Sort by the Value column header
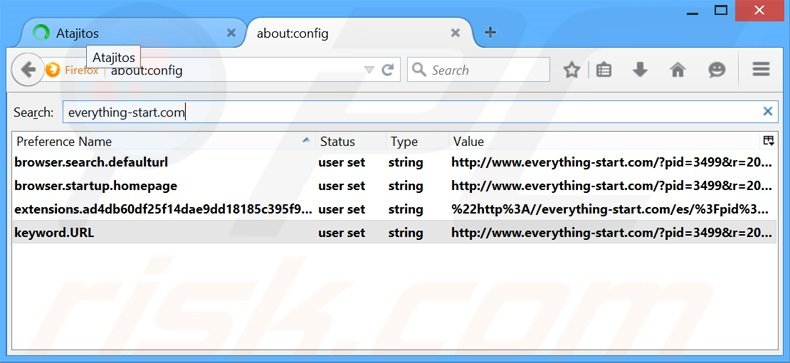The width and height of the screenshot is (790, 363). 605,142
